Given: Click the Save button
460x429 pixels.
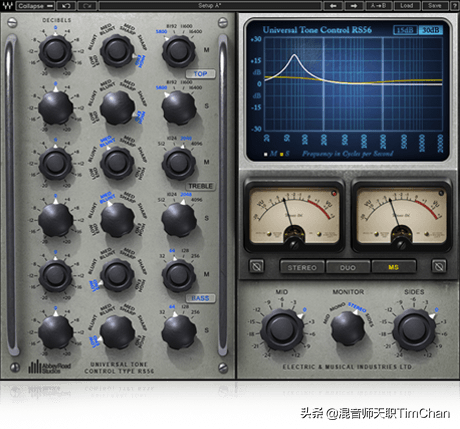Looking at the screenshot, I should coord(435,6).
